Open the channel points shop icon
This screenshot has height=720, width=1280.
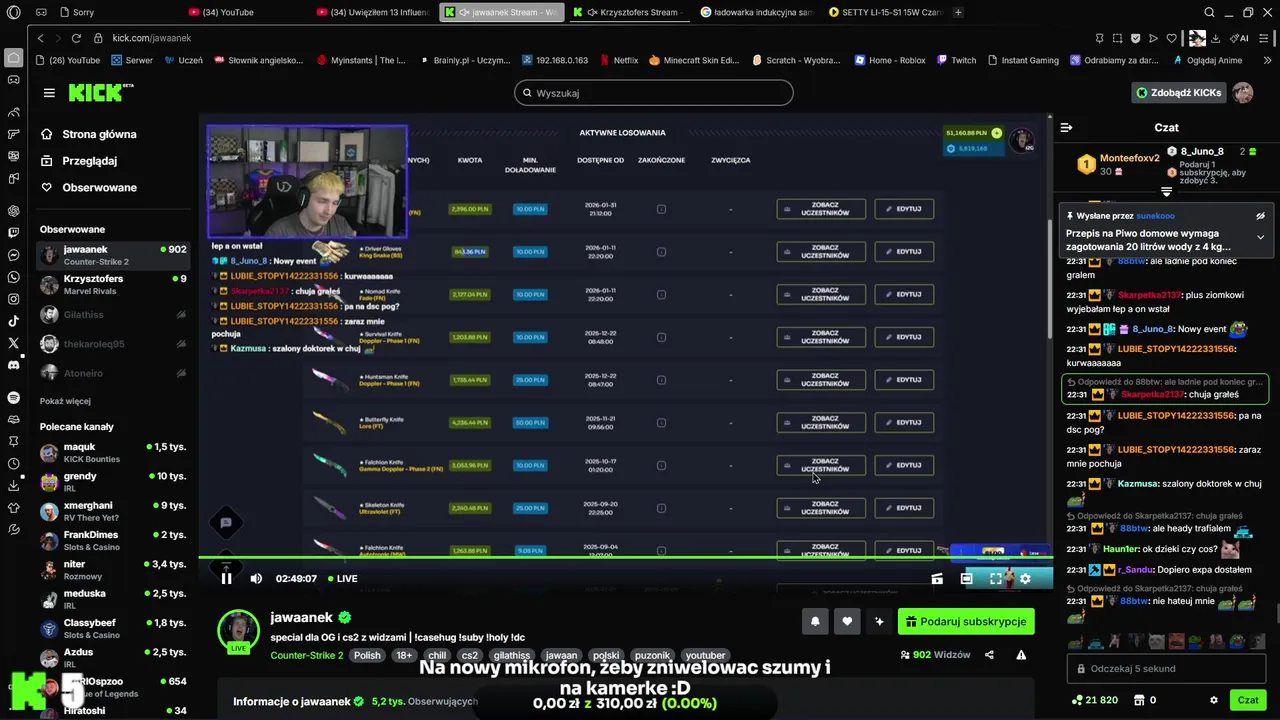point(1141,700)
